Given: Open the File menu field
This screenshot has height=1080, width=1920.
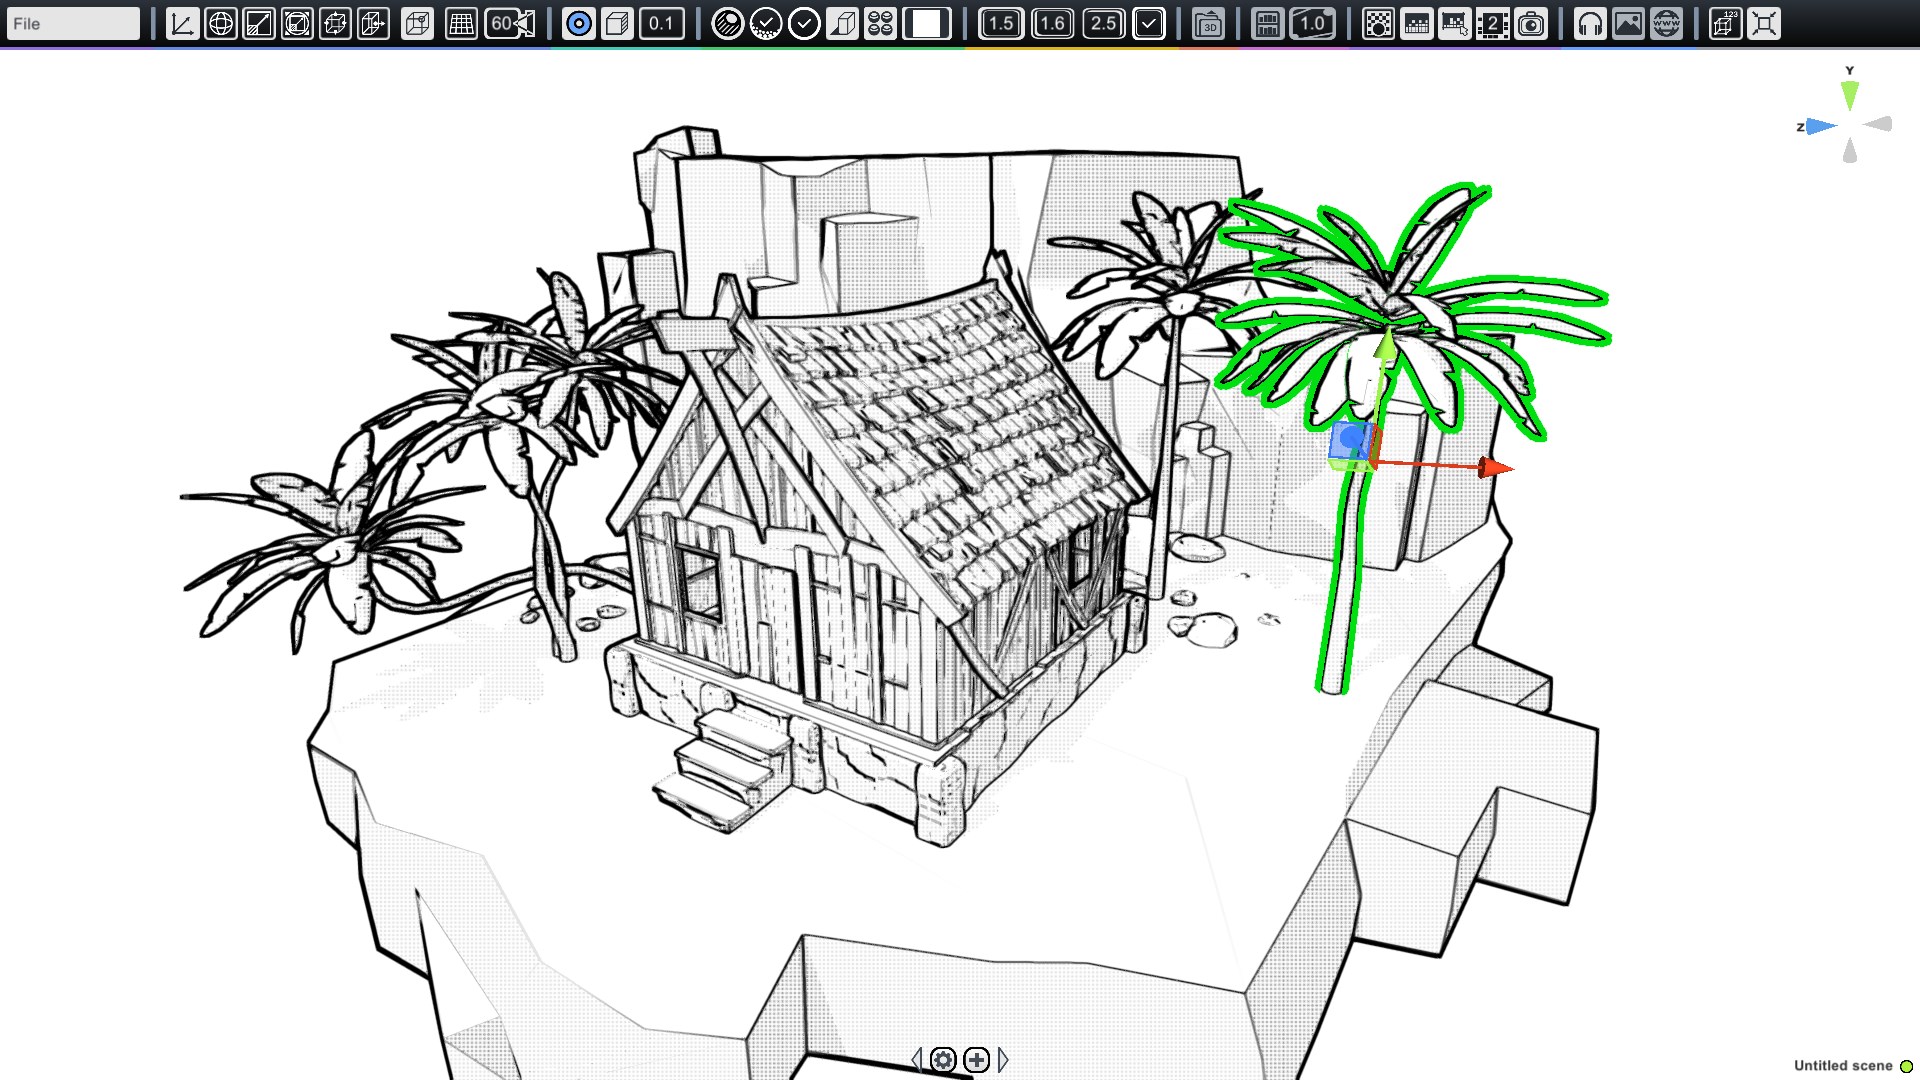Looking at the screenshot, I should 72,24.
